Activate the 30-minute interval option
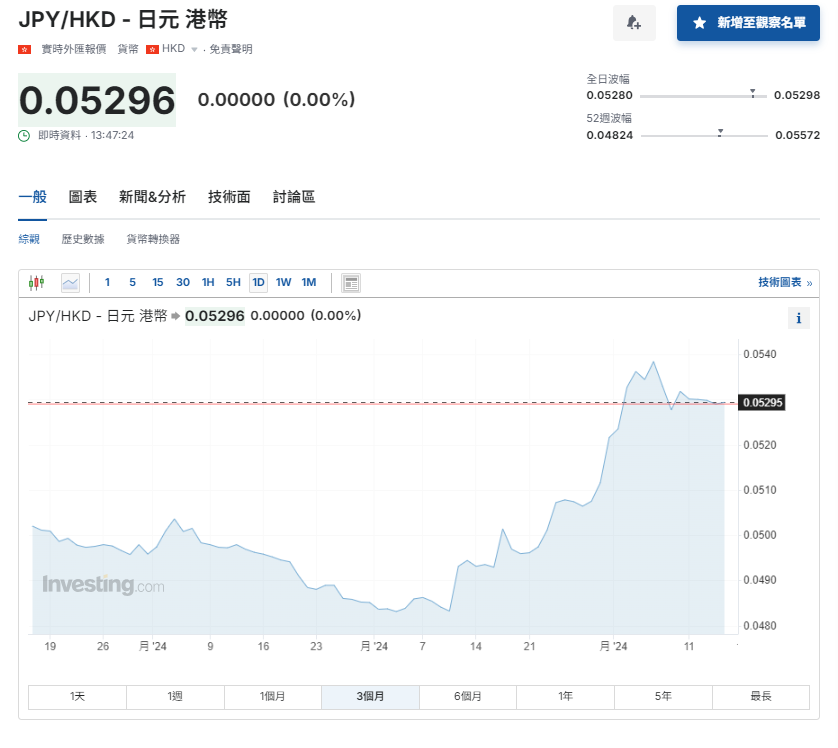Screen dimensions: 838x748 pos(183,282)
